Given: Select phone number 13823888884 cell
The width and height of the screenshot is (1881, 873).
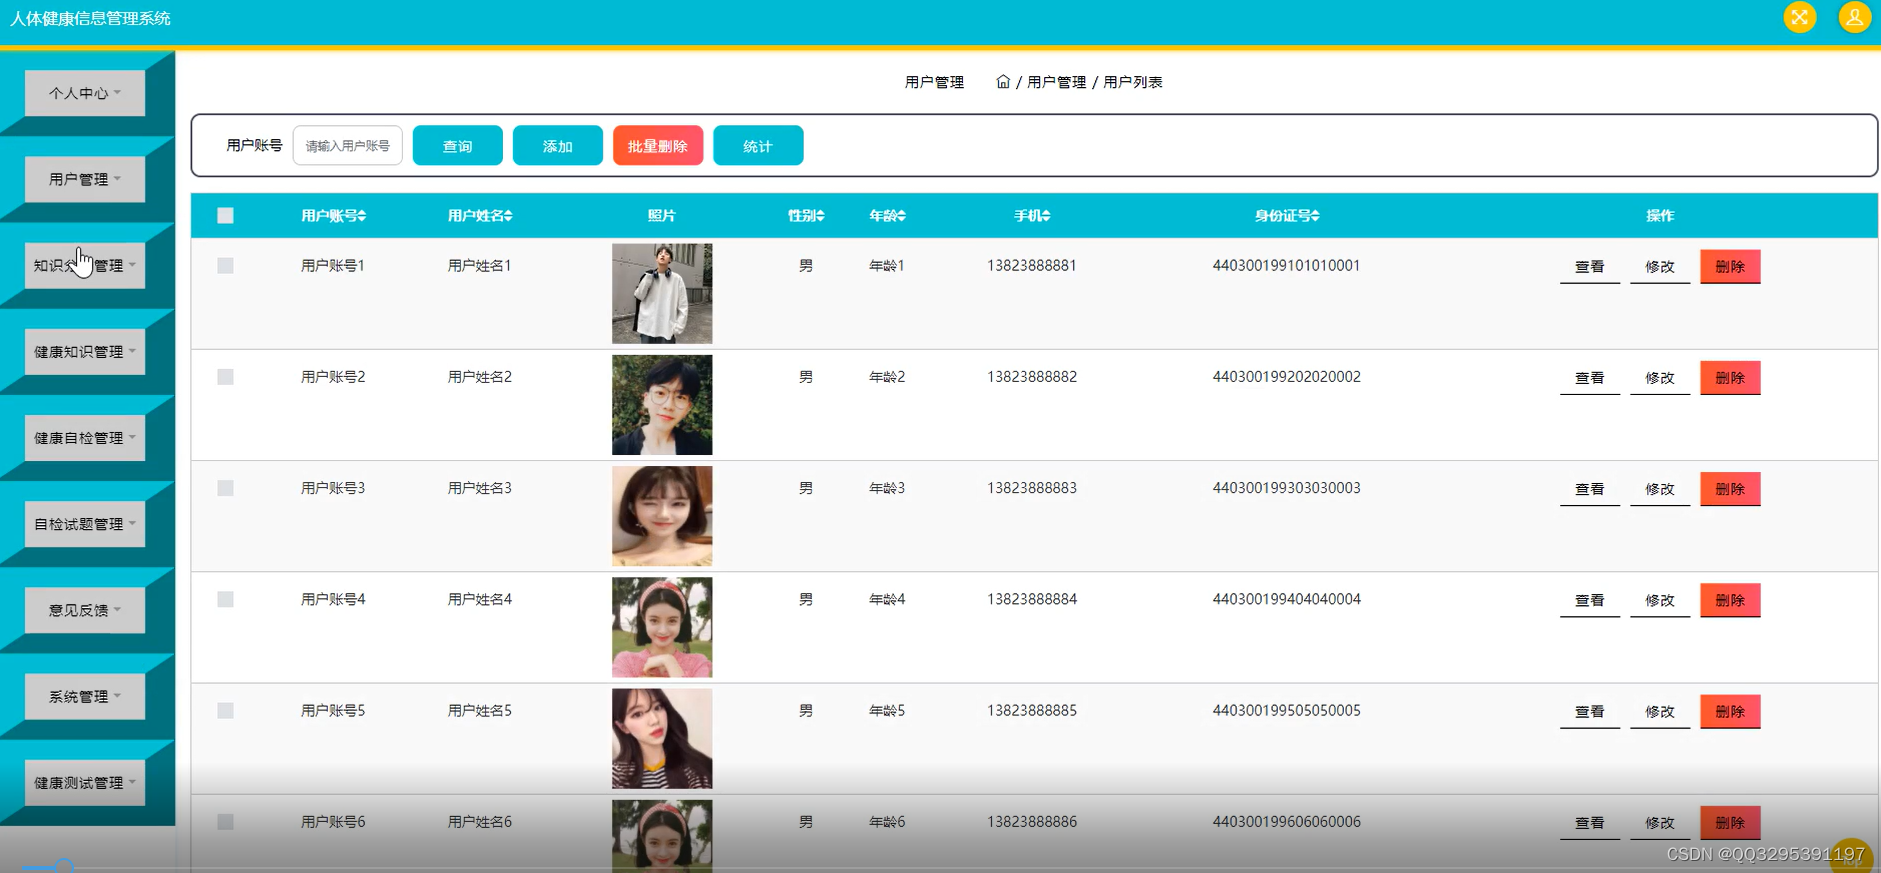Looking at the screenshot, I should [x=1032, y=599].
